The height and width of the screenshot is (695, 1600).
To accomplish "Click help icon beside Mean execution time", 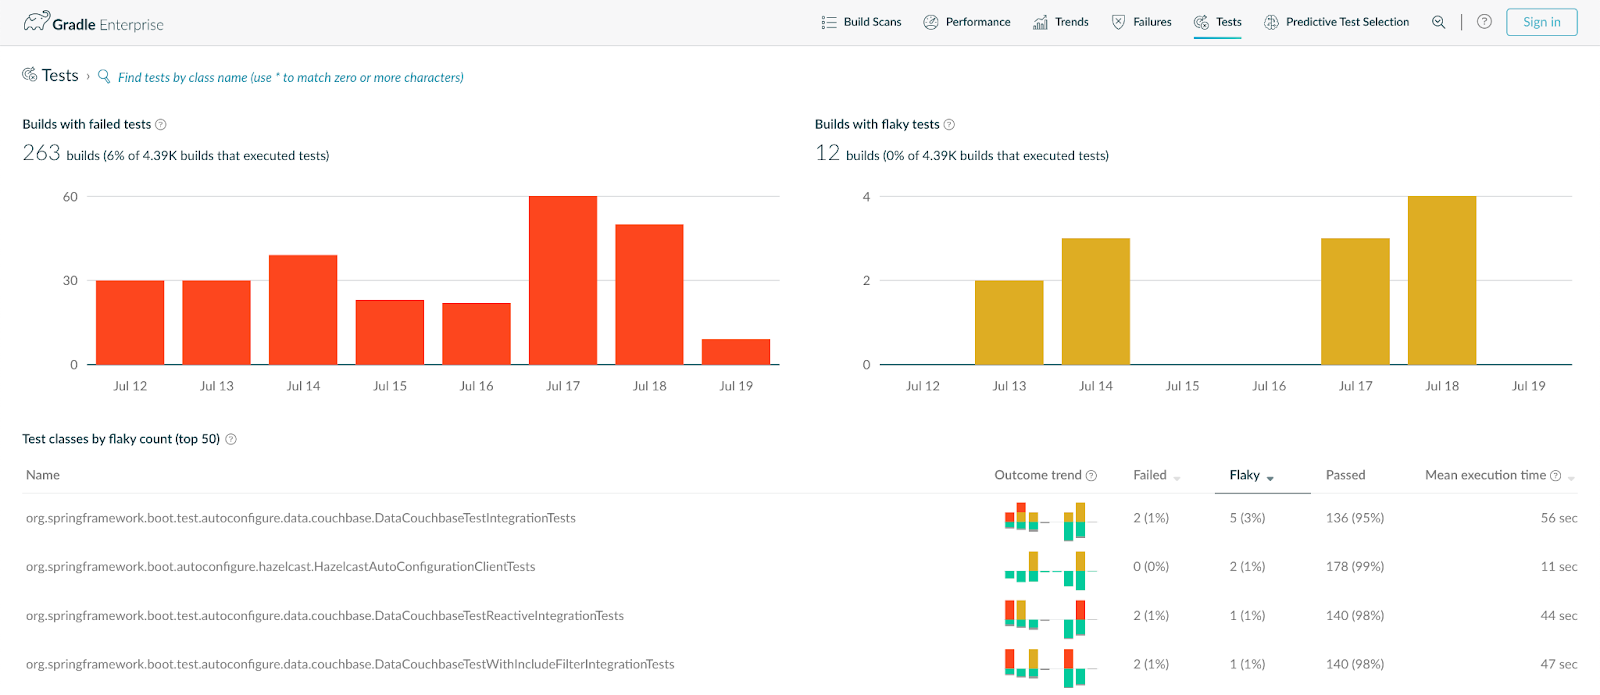I will tap(1555, 476).
